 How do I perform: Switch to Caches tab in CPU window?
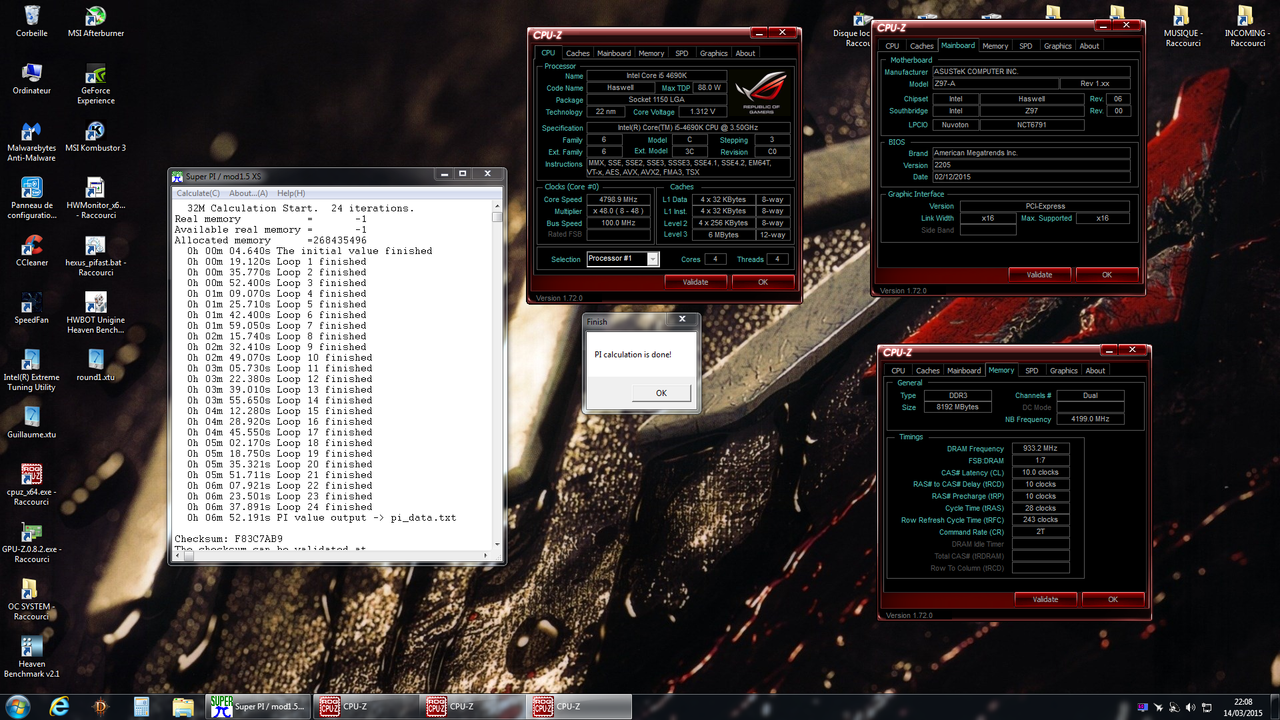(577, 53)
